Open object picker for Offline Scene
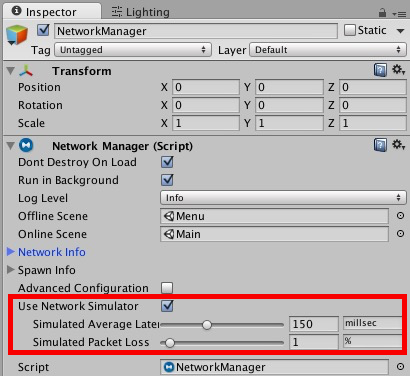The width and height of the screenshot is (410, 376). [400, 216]
